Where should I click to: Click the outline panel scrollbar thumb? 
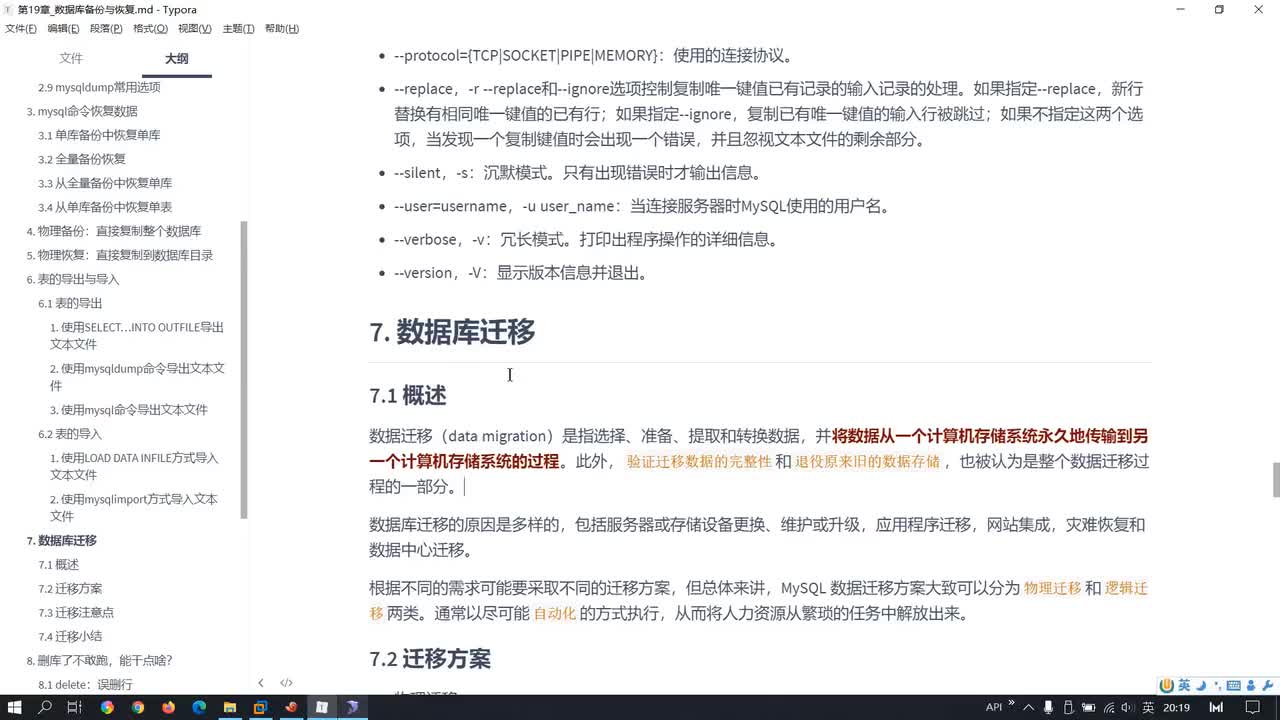[x=245, y=369]
